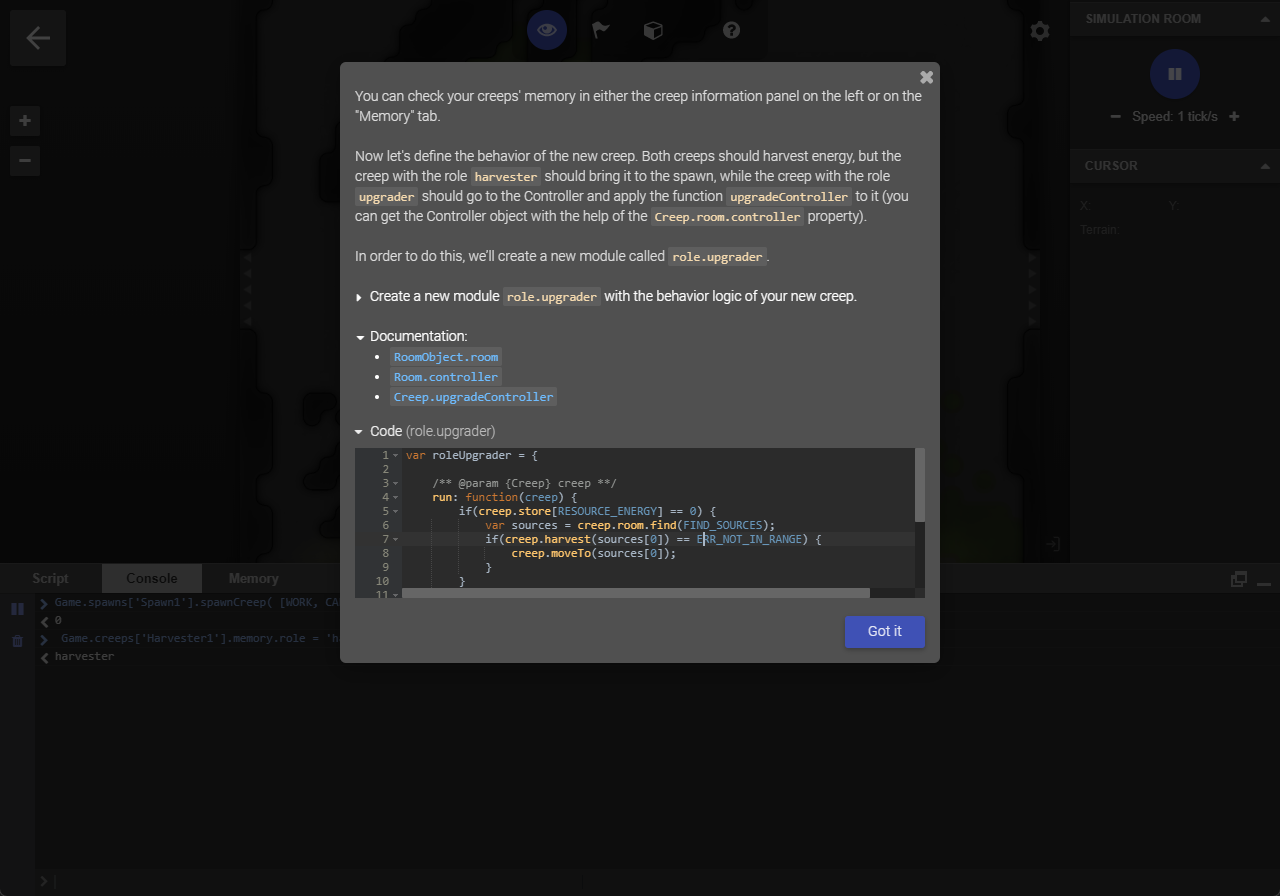Open the Room.controller documentation link
The width and height of the screenshot is (1280, 896).
tap(445, 377)
